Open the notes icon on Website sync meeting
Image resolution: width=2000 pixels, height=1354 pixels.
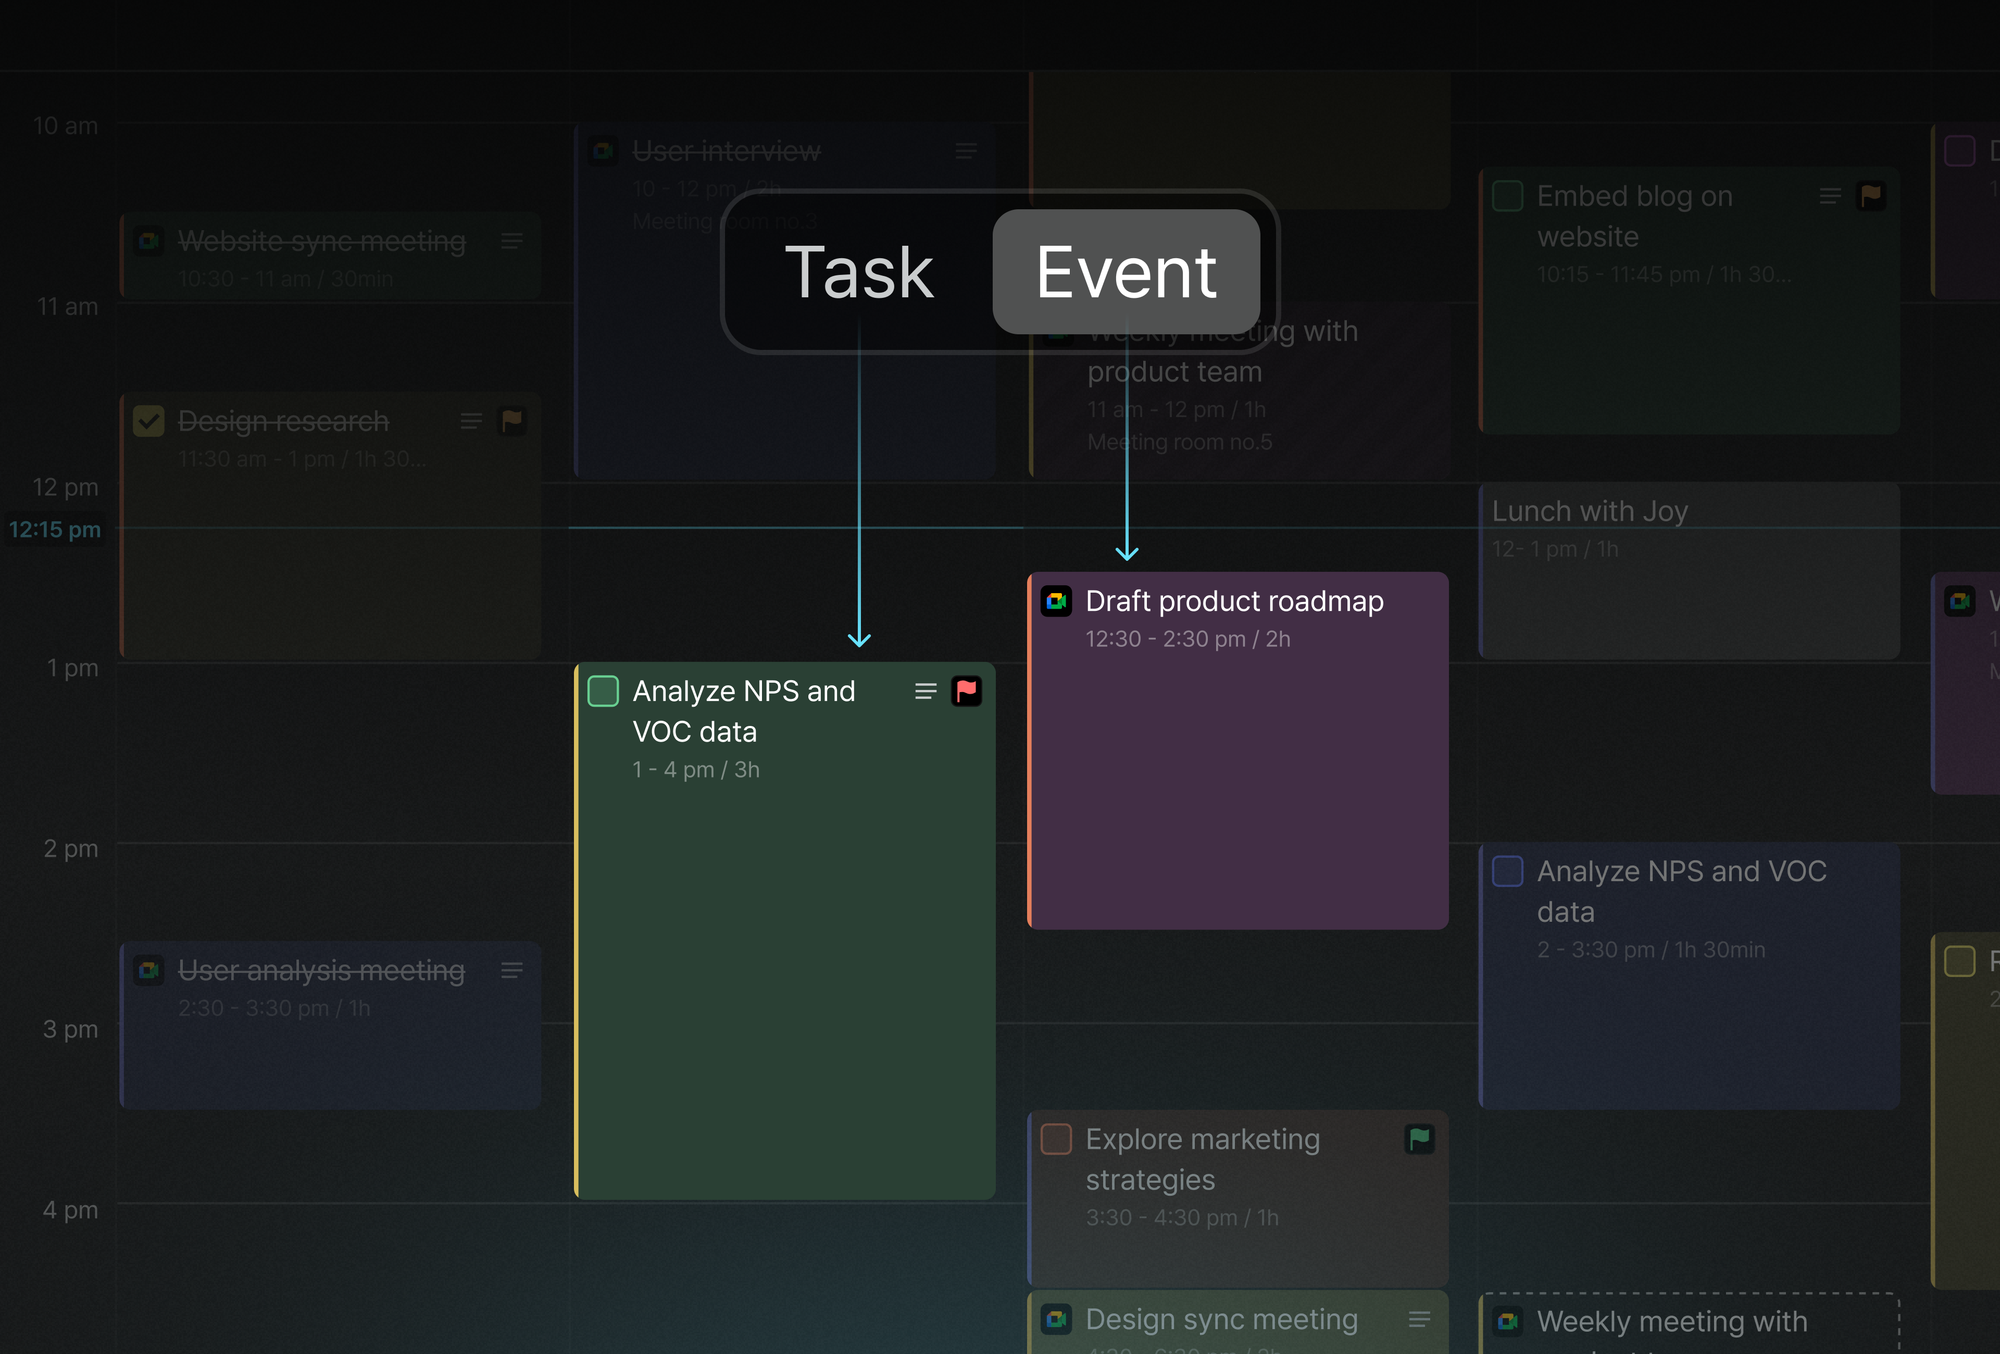point(512,241)
